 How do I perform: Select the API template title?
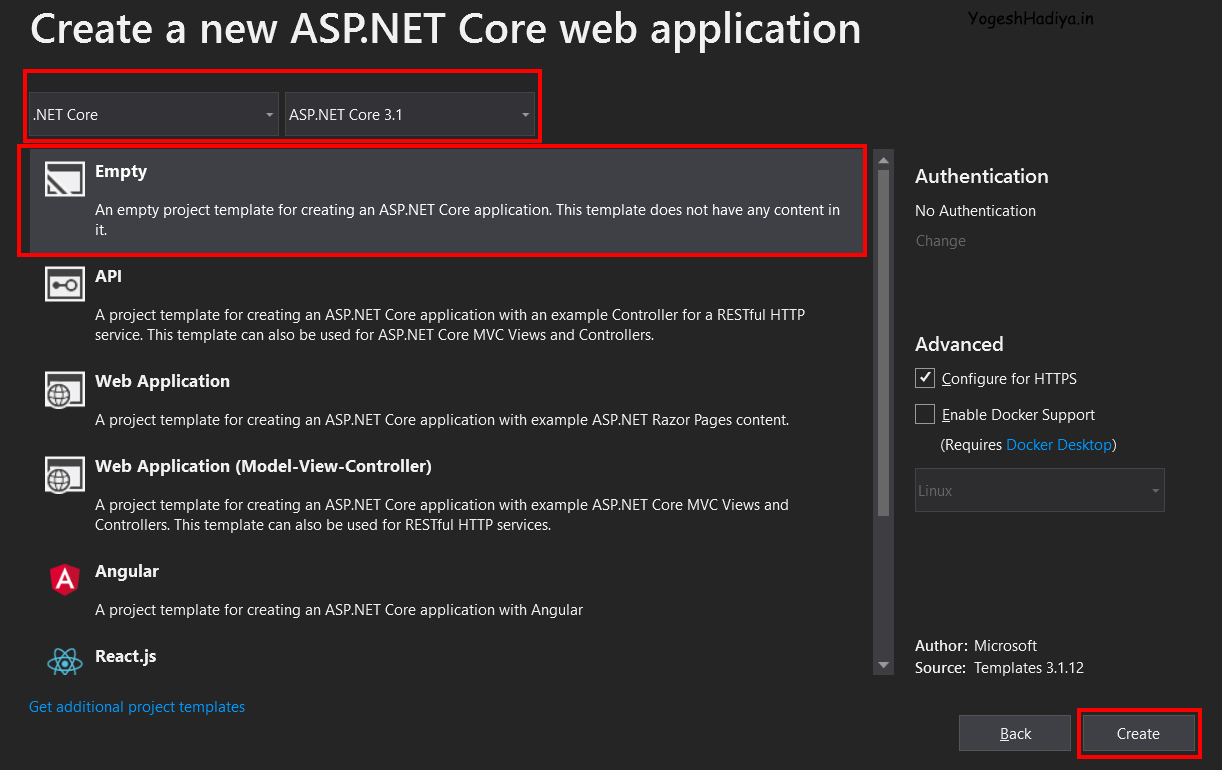coord(108,276)
